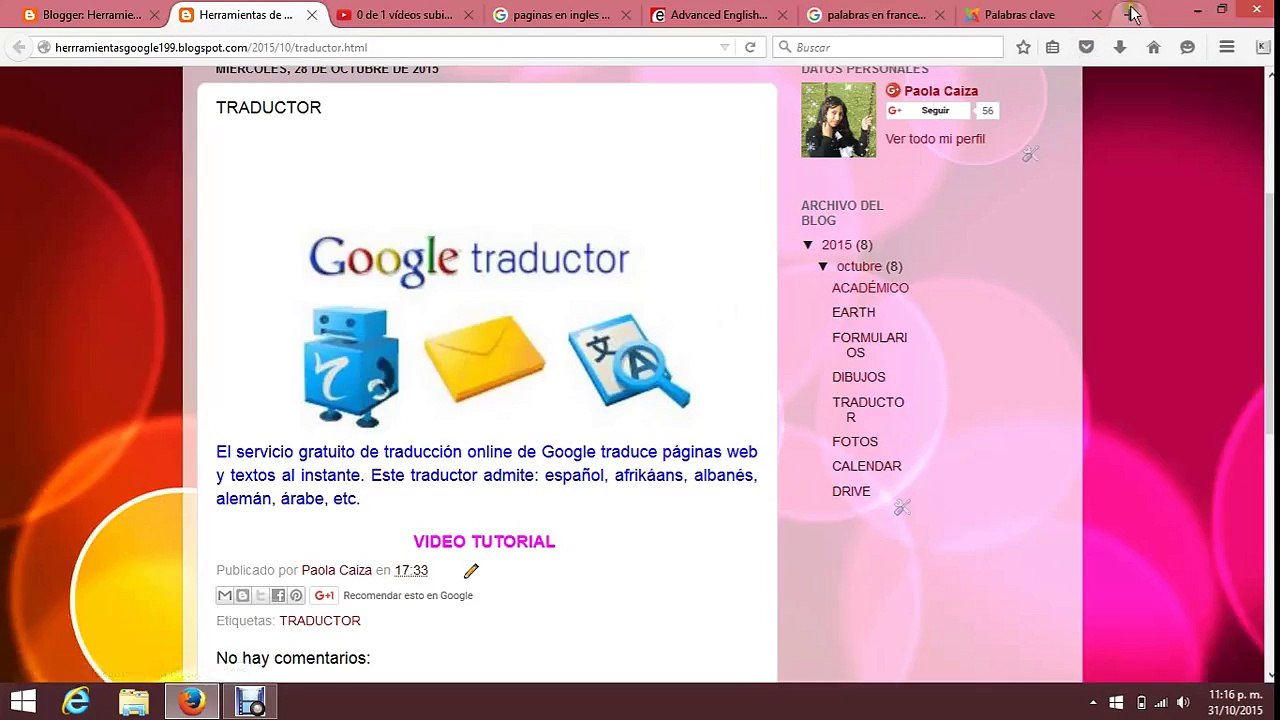Screen dimensions: 1280x720
Task: Switch to the YouTube vídeos subi... tab
Action: point(404,15)
